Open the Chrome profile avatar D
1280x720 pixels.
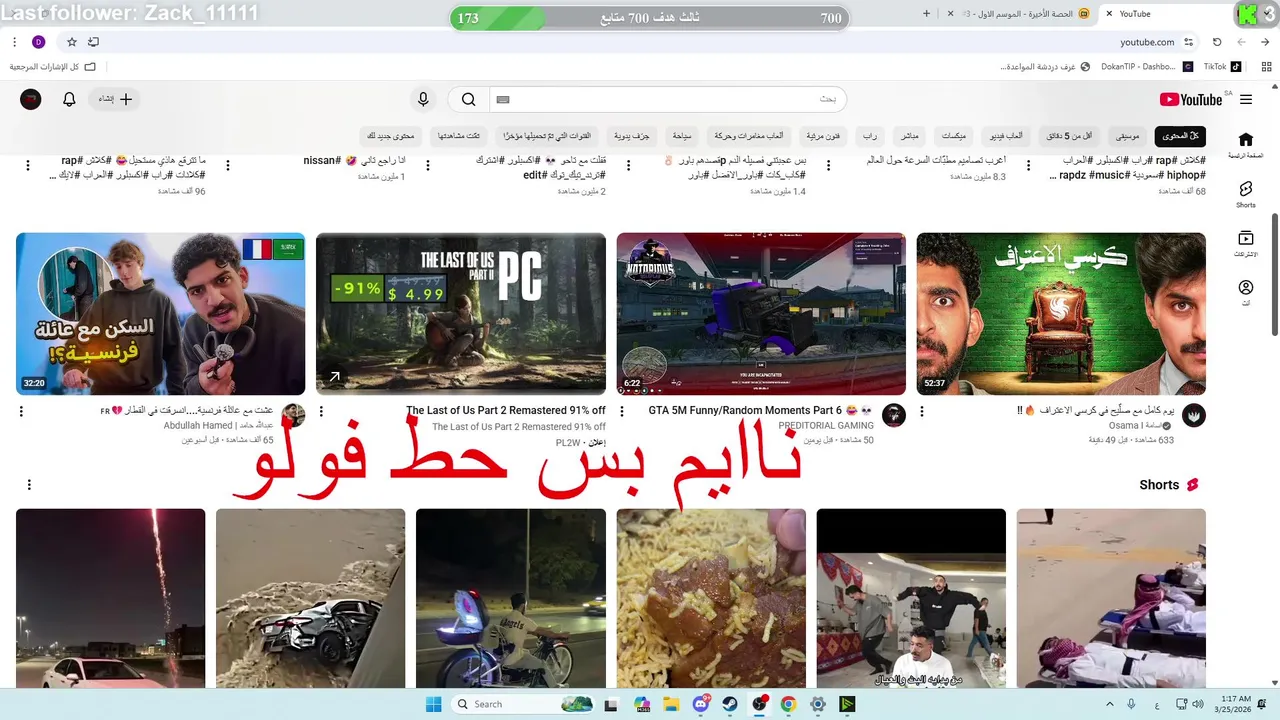[38, 42]
